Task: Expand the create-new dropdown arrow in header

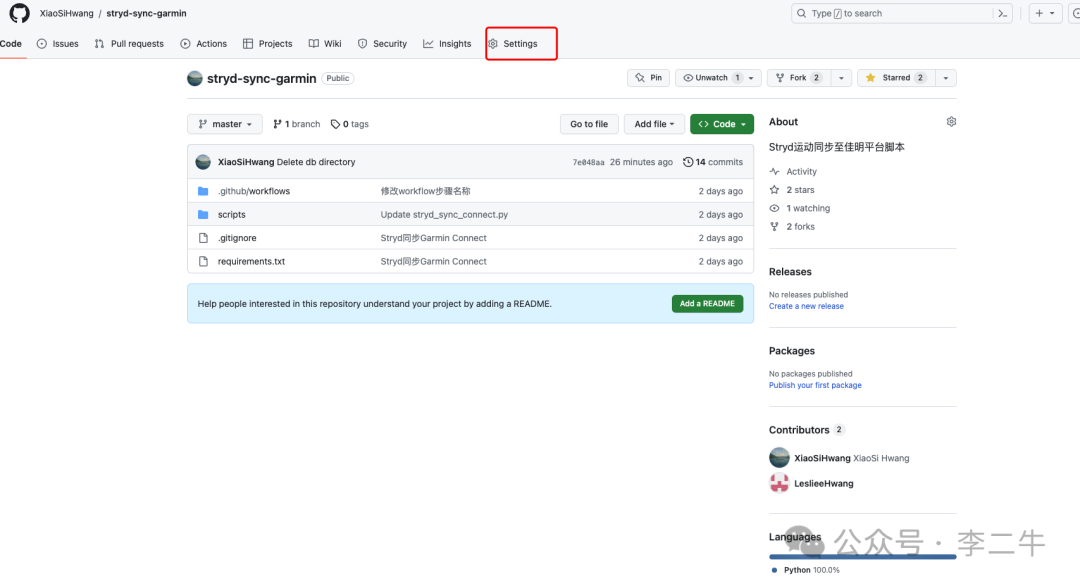Action: pos(1052,13)
